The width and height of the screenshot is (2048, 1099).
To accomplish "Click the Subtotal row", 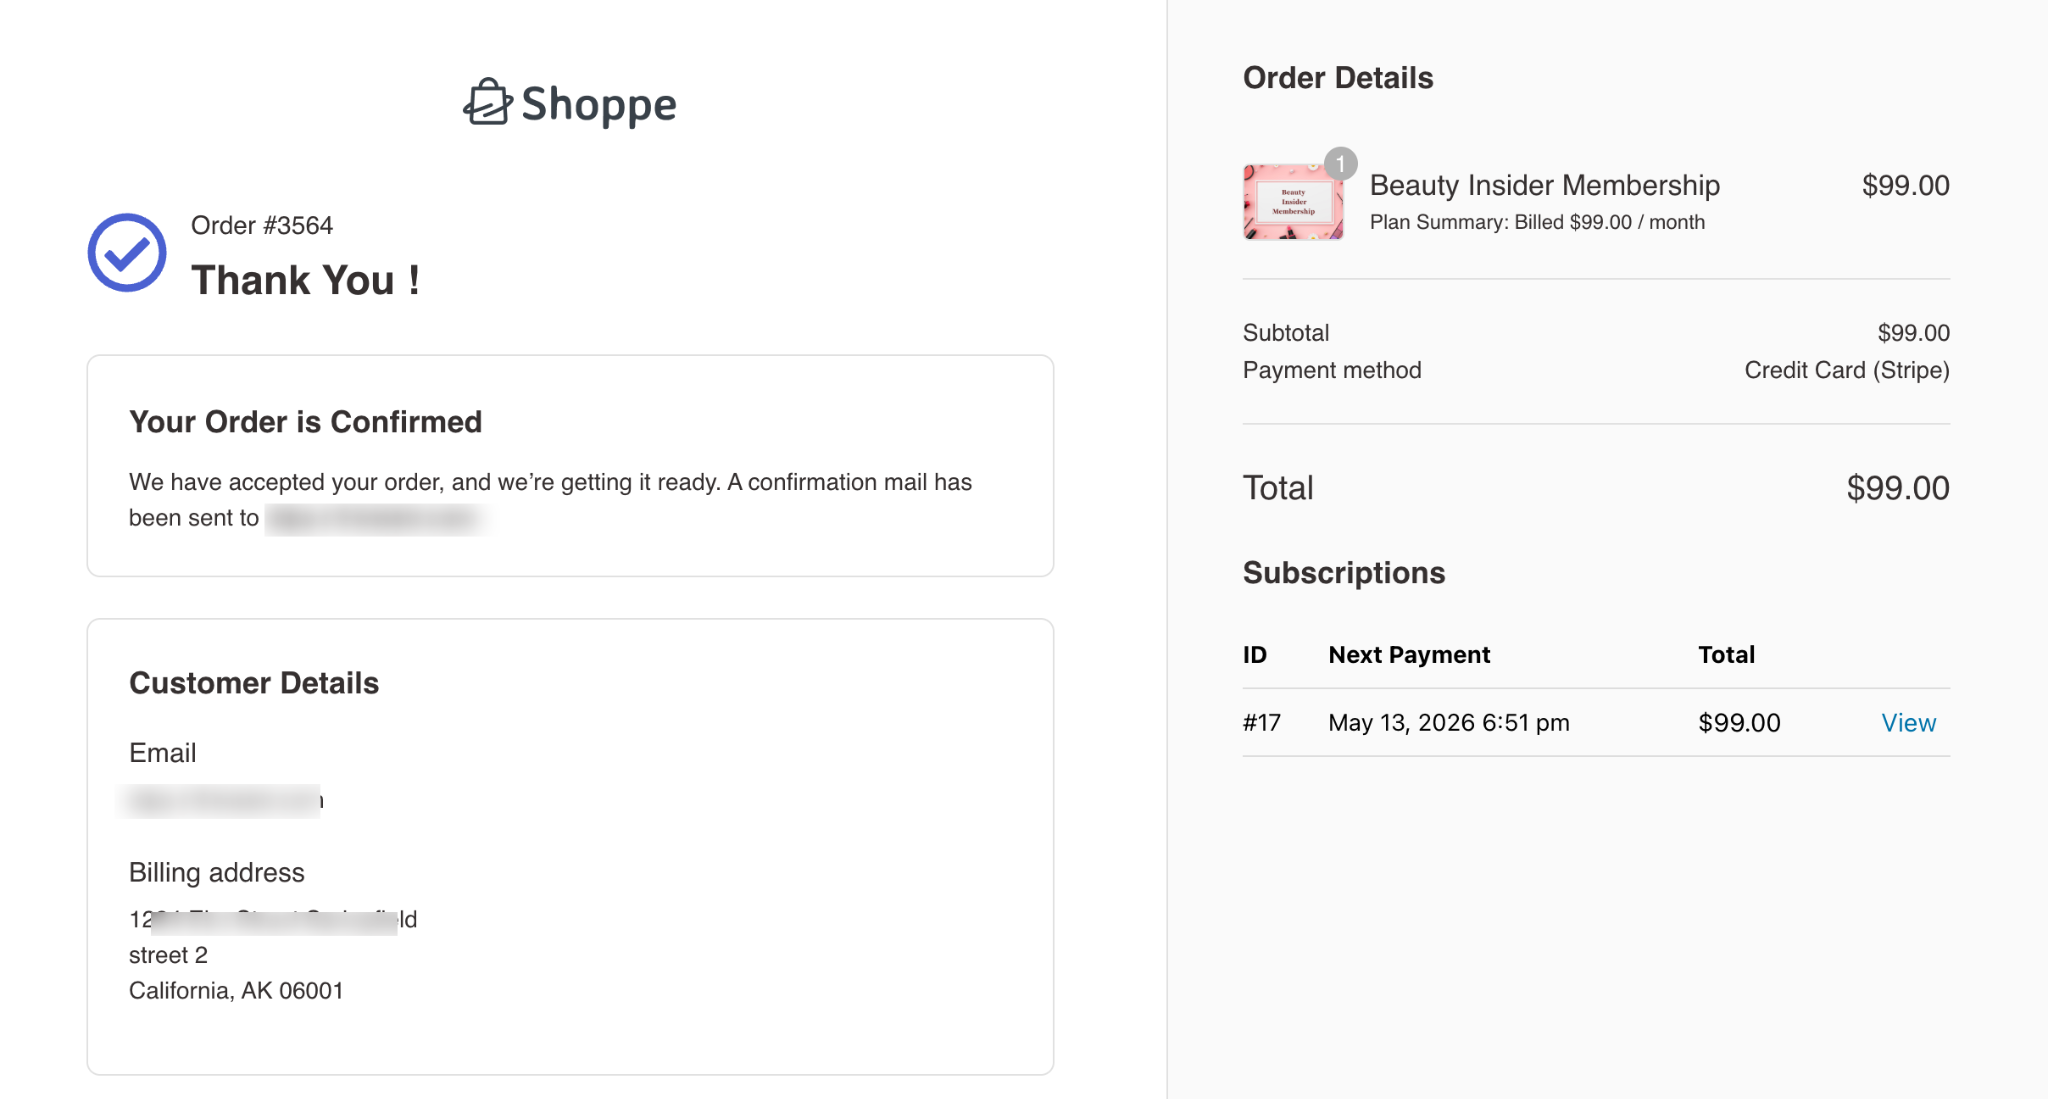I will [x=1286, y=332].
